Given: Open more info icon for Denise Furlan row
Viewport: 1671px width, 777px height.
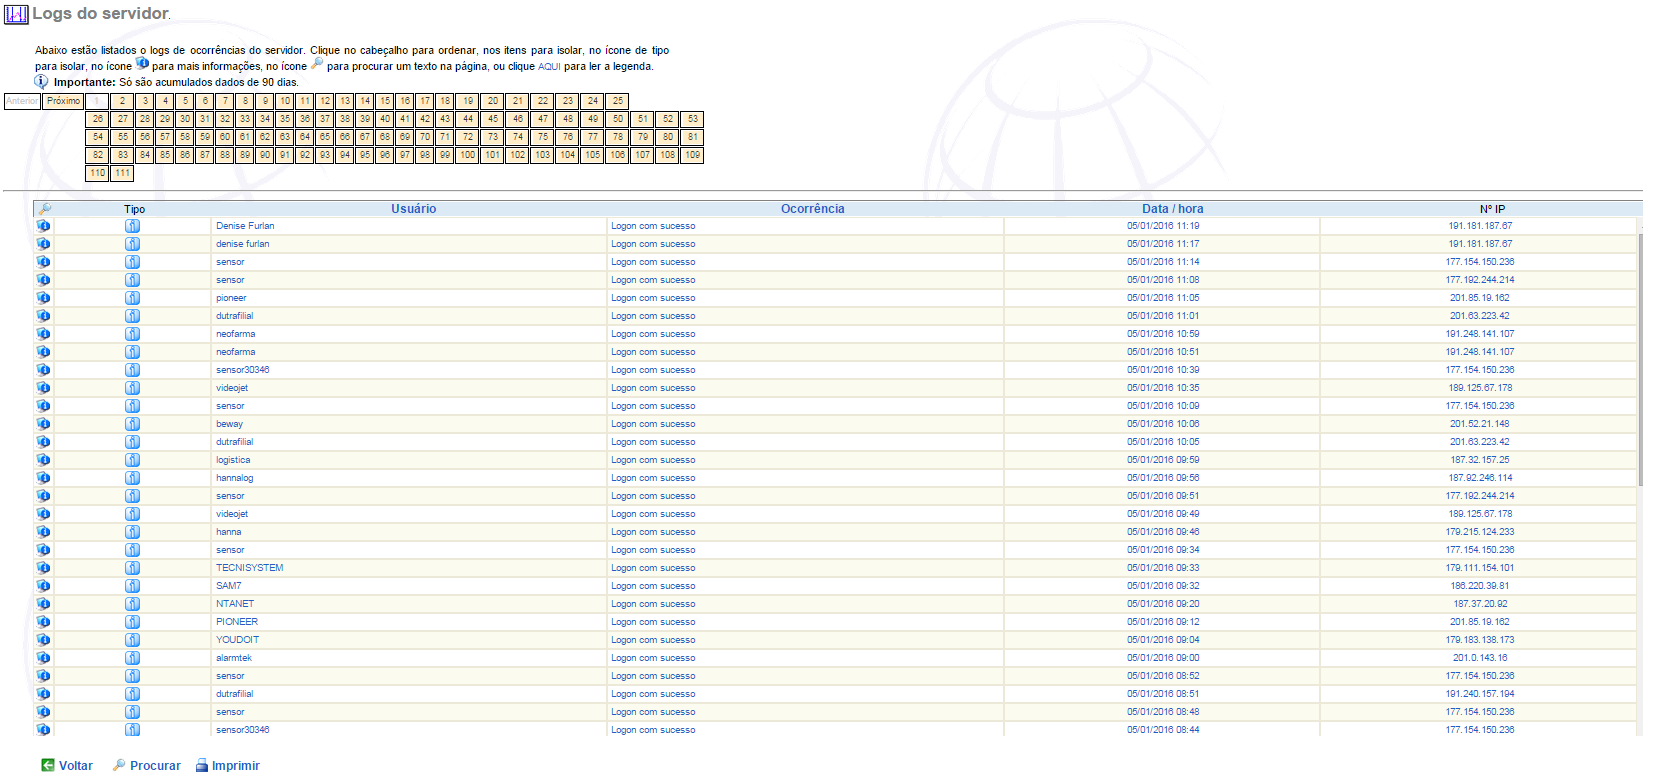Looking at the screenshot, I should coord(44,226).
